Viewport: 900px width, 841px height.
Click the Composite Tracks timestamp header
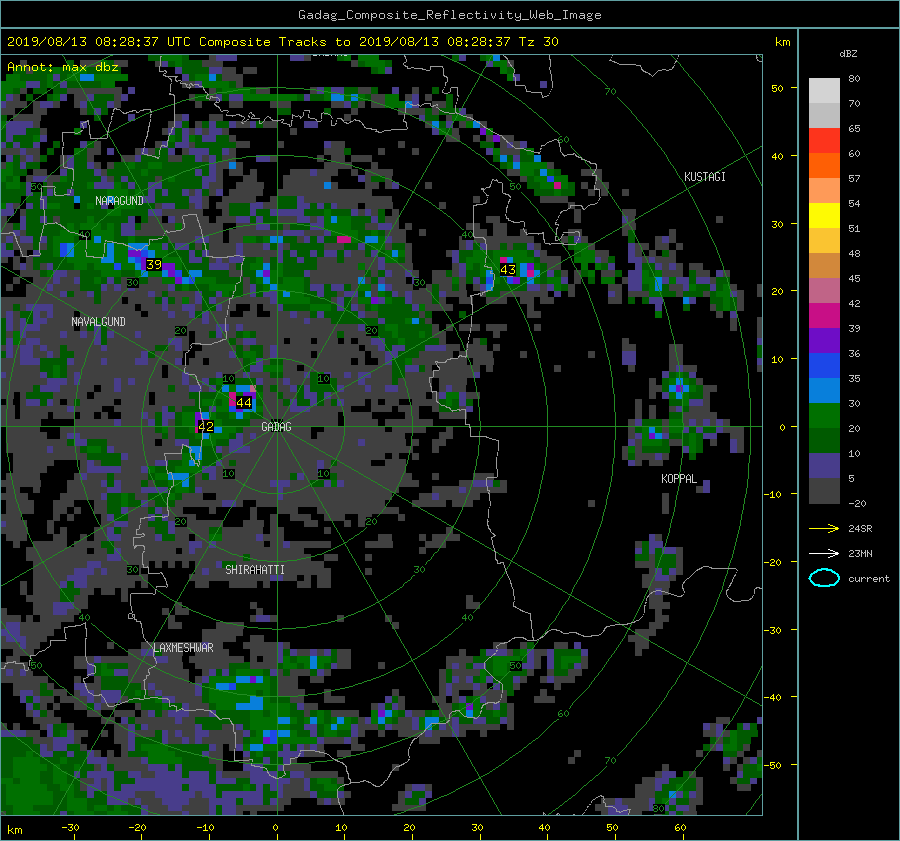pyautogui.click(x=282, y=42)
